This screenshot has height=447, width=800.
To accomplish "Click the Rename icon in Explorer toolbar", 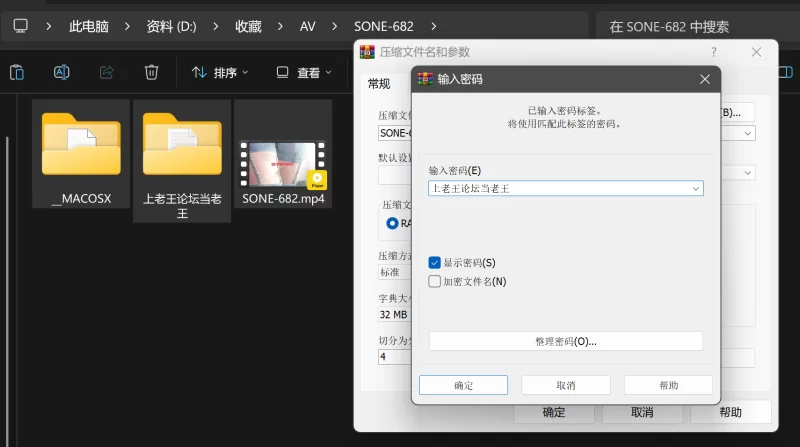I will tap(61, 72).
